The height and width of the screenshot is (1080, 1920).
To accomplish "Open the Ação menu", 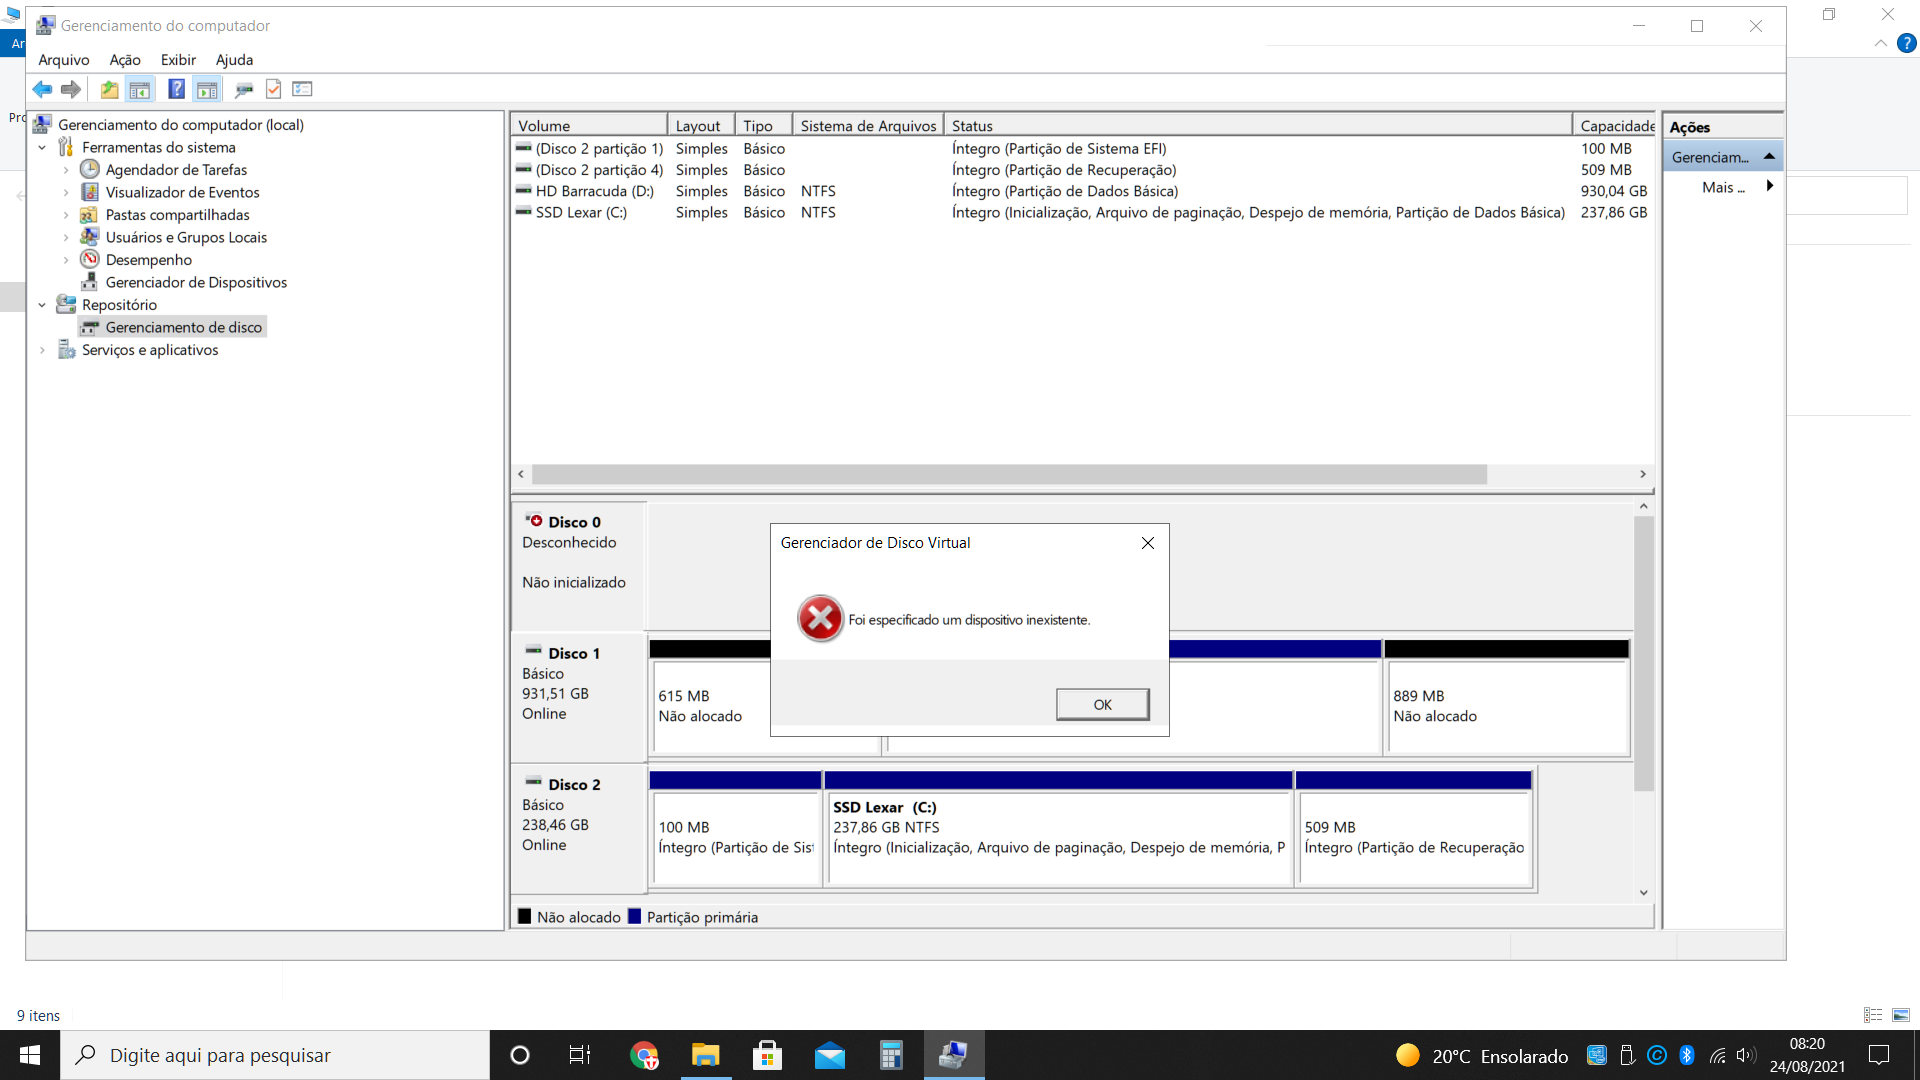I will 125,60.
